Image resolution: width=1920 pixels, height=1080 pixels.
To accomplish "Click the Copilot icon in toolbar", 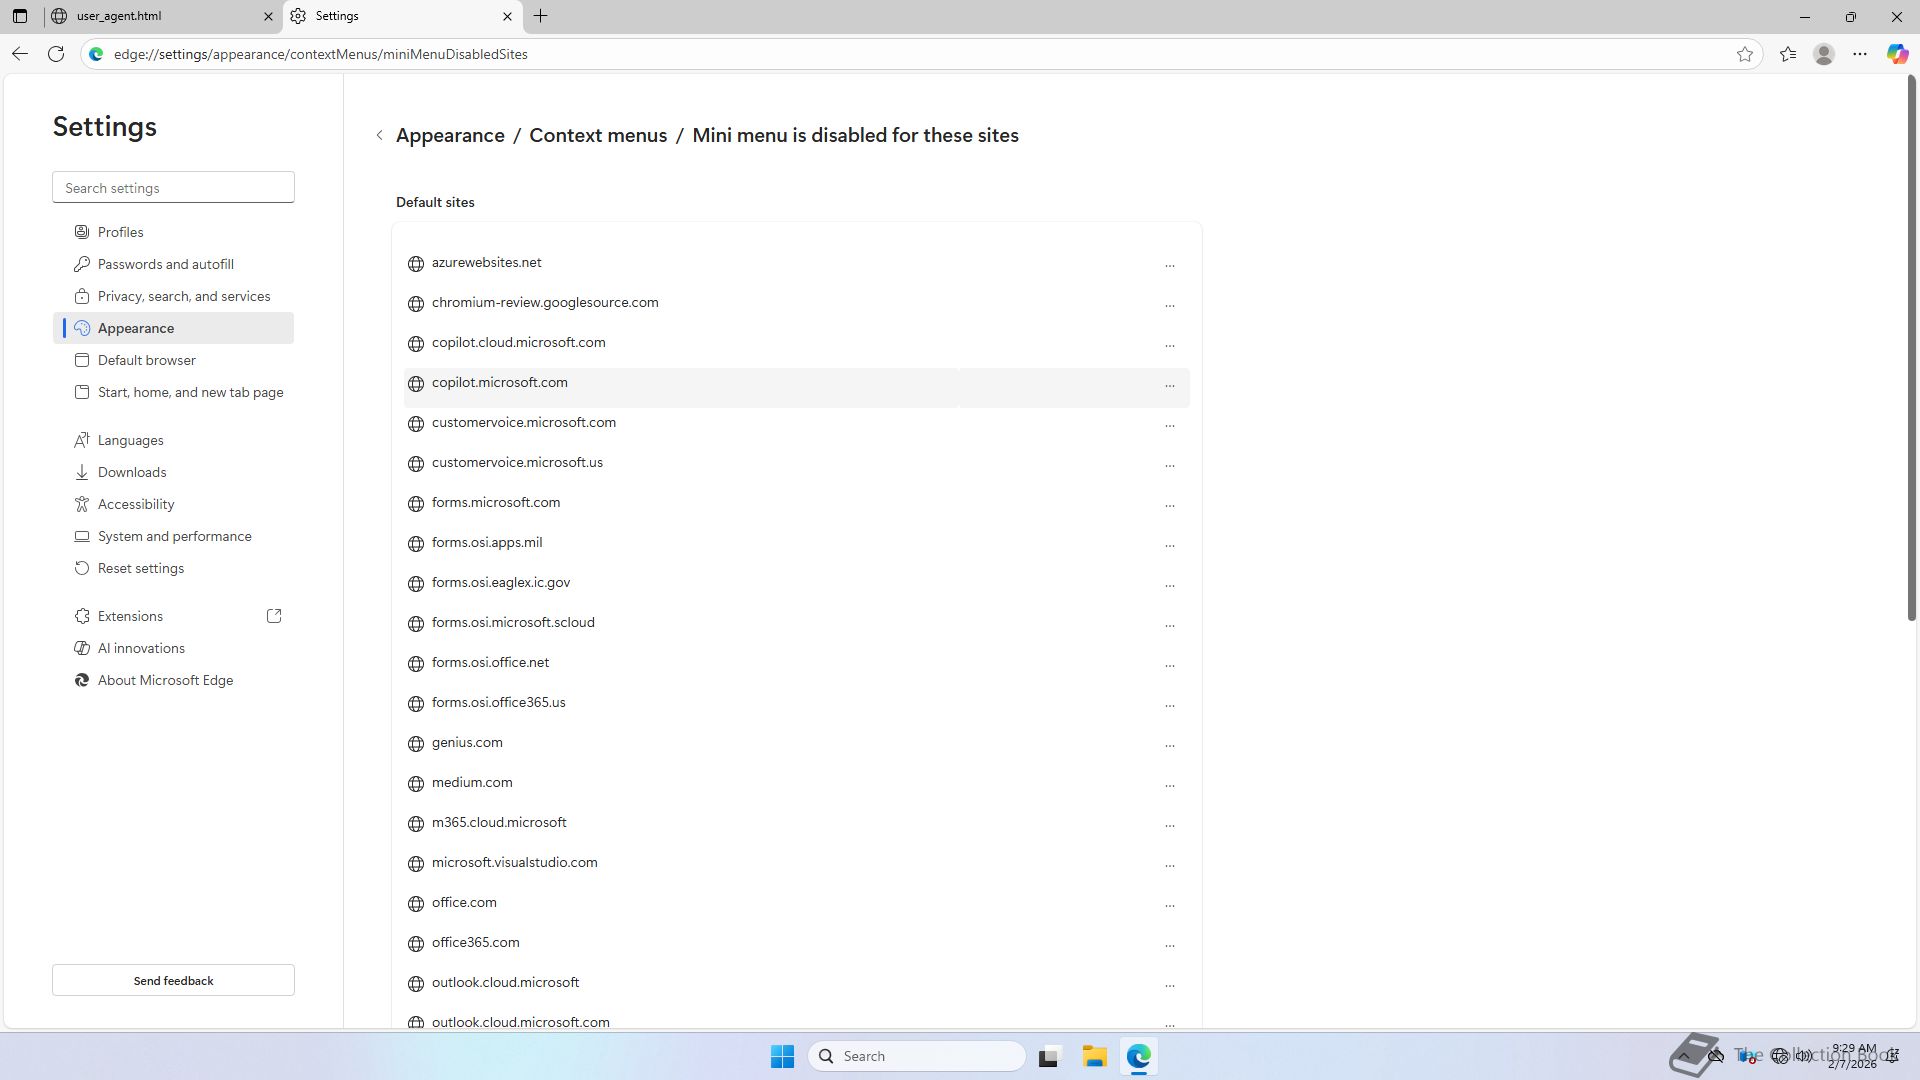I will [x=1897, y=54].
